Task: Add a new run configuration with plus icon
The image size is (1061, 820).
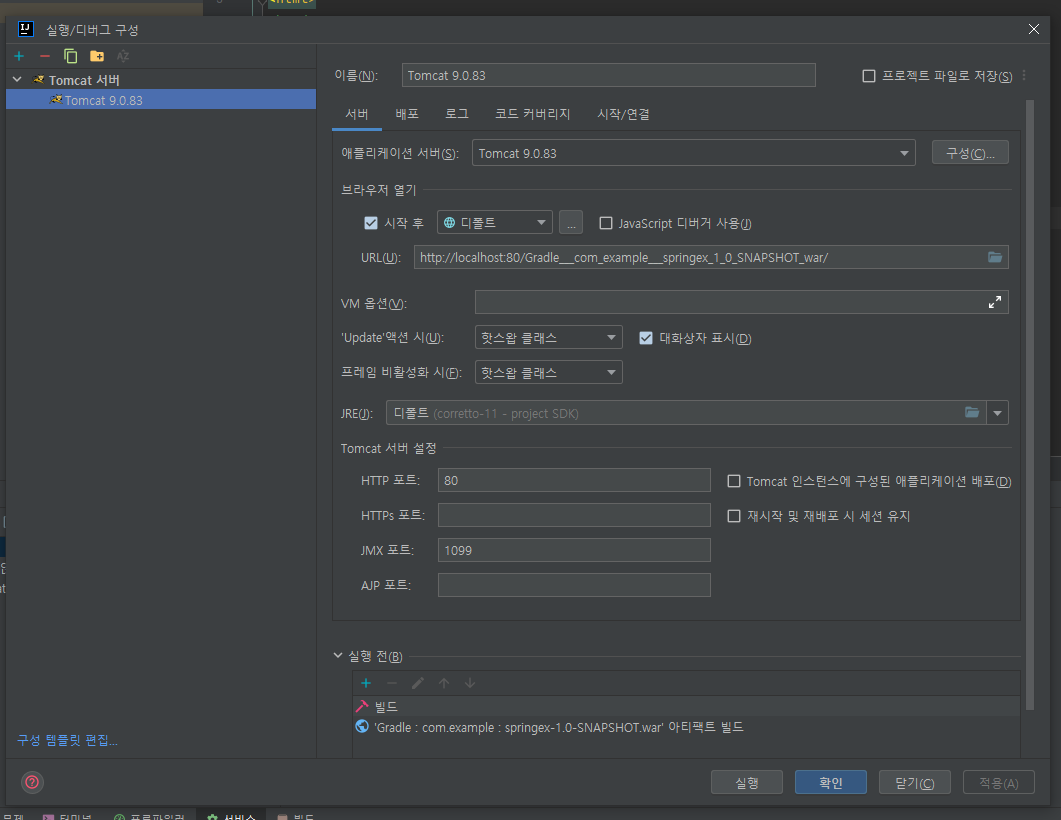Action: coord(19,56)
